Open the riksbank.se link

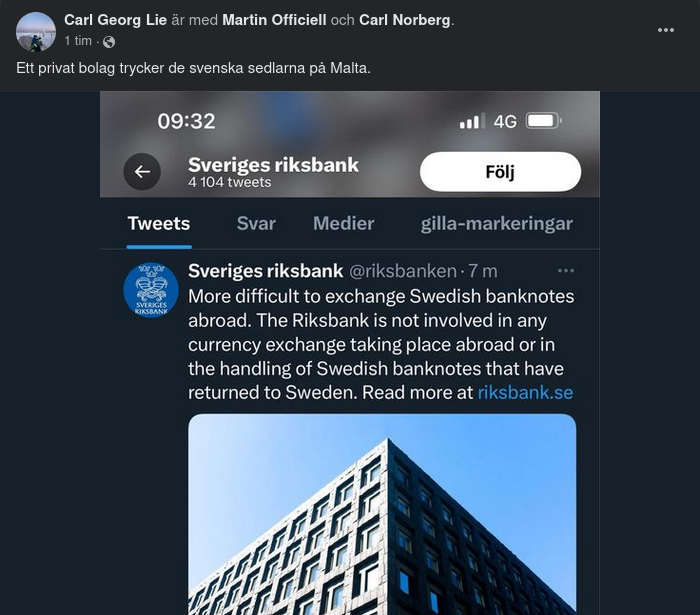coord(525,393)
